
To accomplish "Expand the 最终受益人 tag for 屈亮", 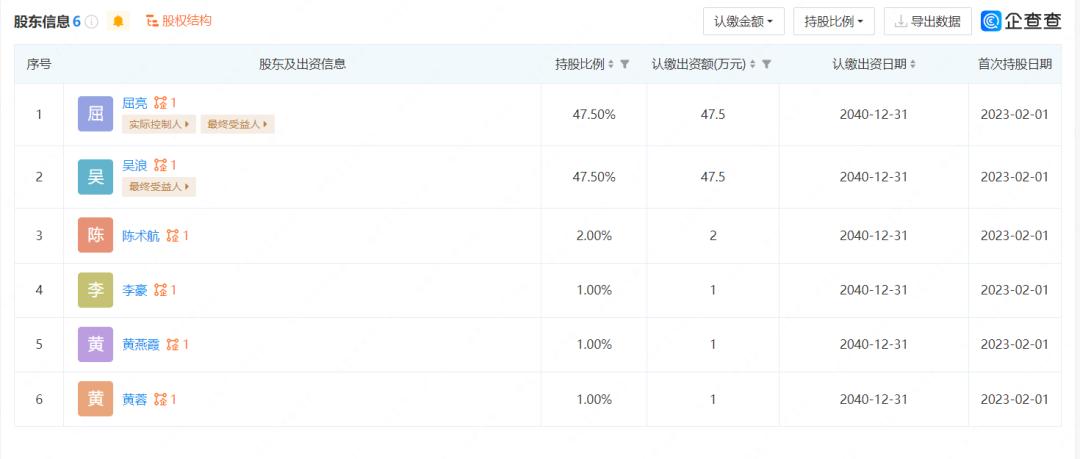I will click(x=237, y=124).
